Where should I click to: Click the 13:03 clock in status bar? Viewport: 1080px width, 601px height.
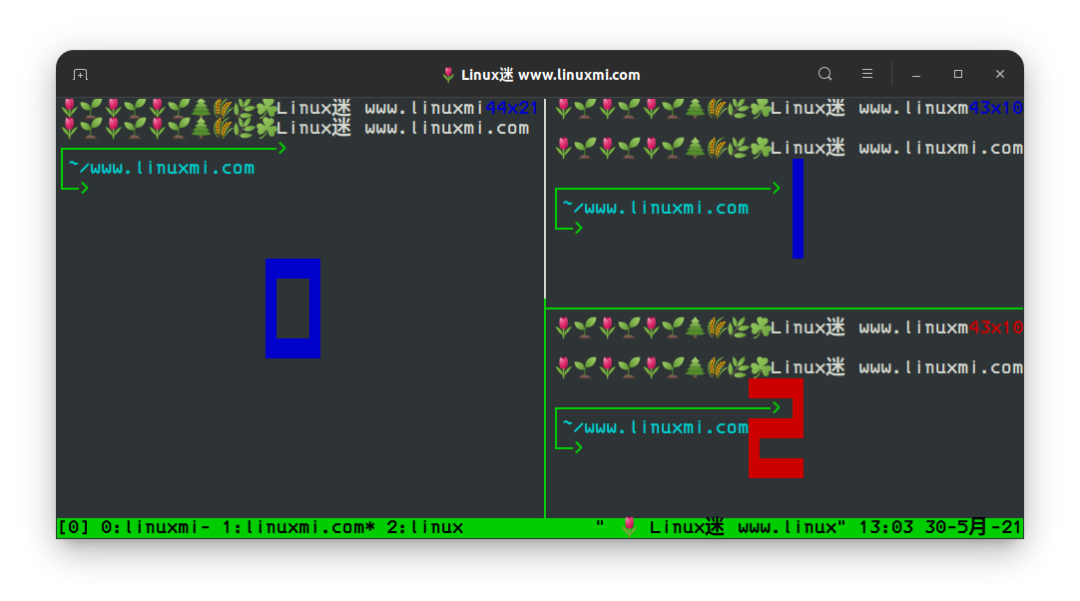tap(886, 527)
